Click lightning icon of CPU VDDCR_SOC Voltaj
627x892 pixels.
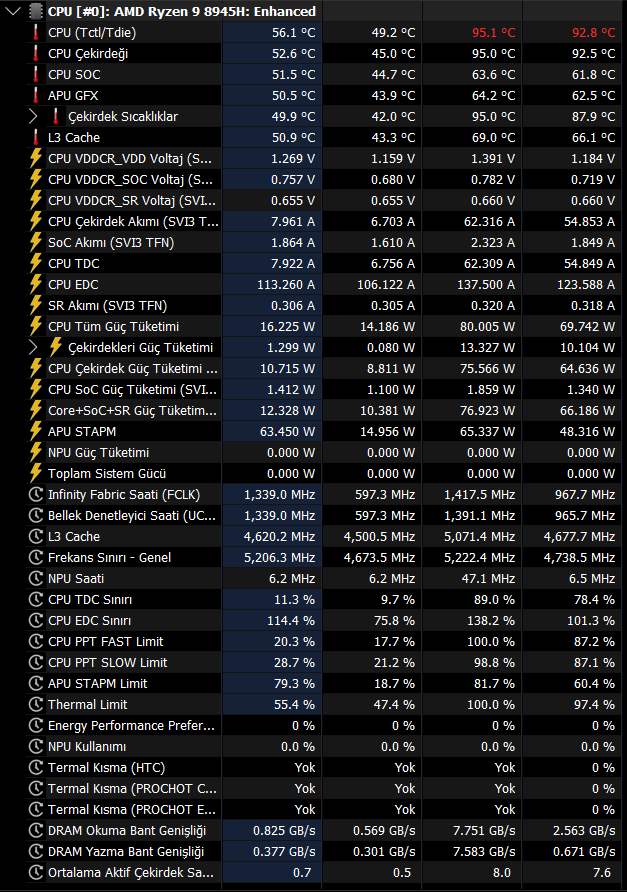click(x=35, y=179)
